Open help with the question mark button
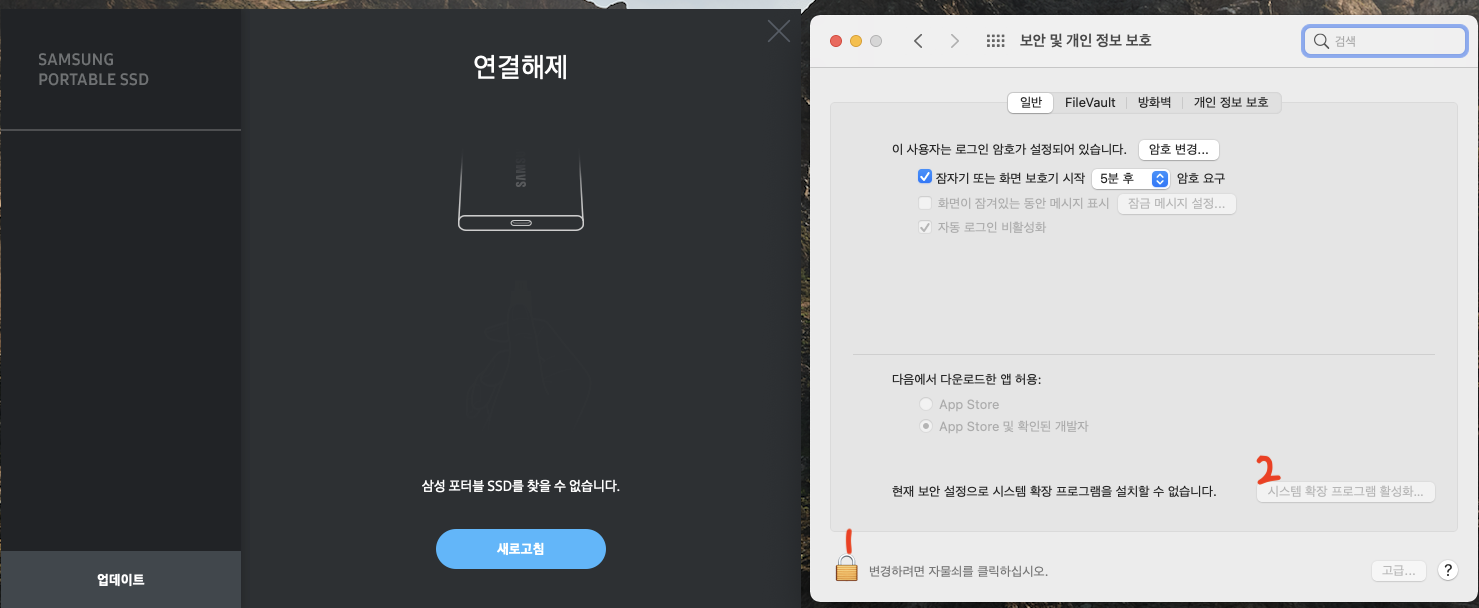This screenshot has width=1479, height=608. [x=1446, y=571]
